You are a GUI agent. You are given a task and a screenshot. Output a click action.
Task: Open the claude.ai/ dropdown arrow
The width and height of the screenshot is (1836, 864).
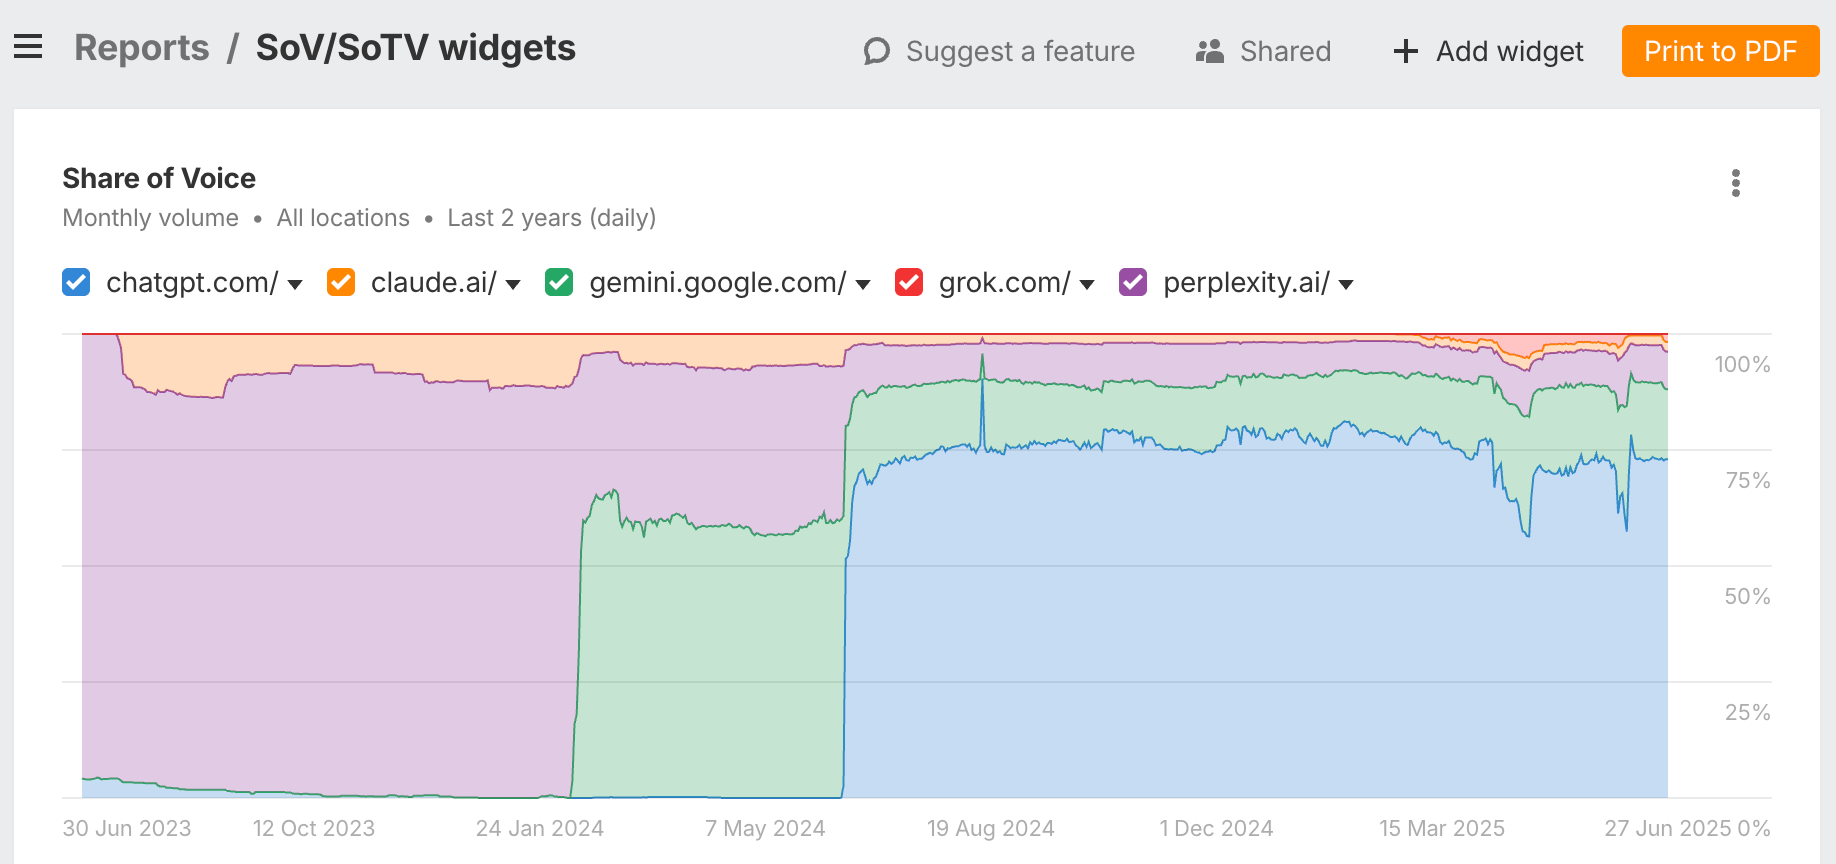tap(513, 285)
